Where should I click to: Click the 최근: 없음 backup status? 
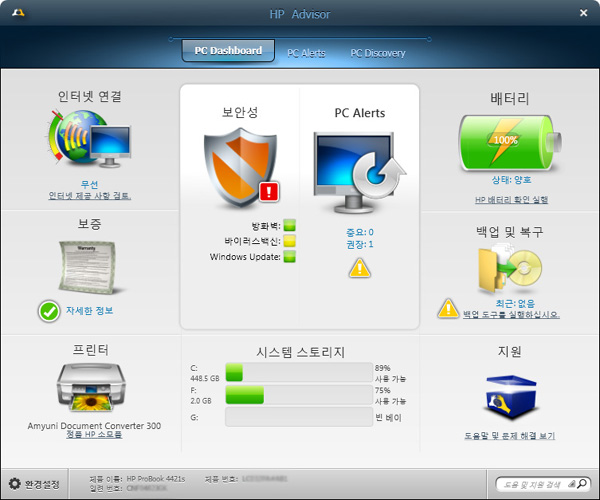pos(515,303)
